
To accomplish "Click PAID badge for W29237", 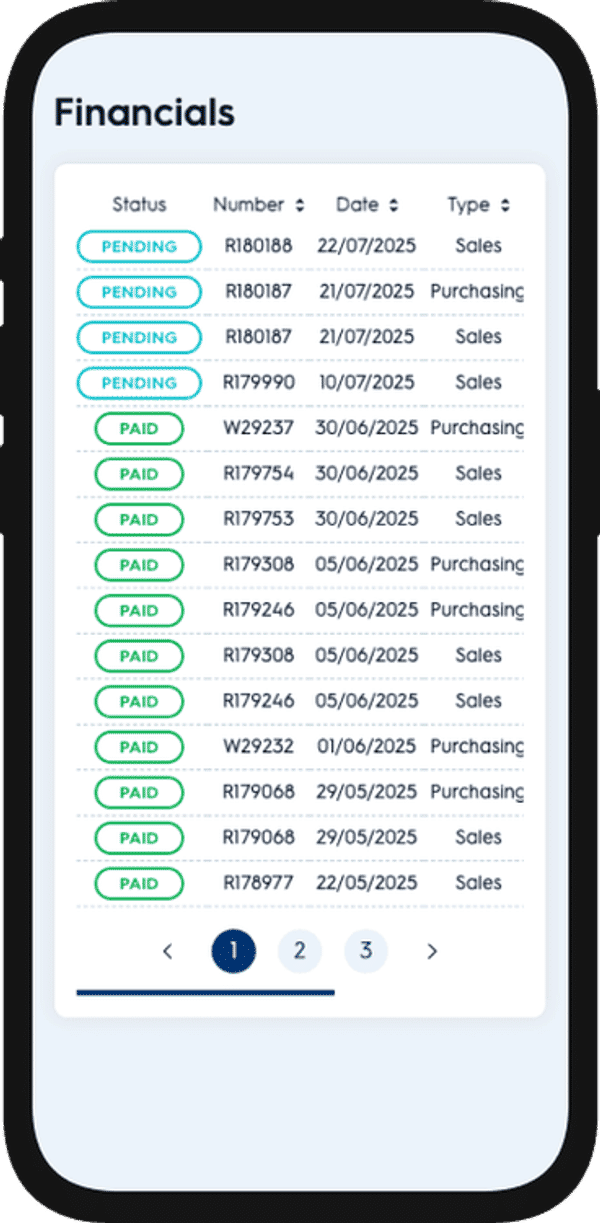I will point(139,429).
